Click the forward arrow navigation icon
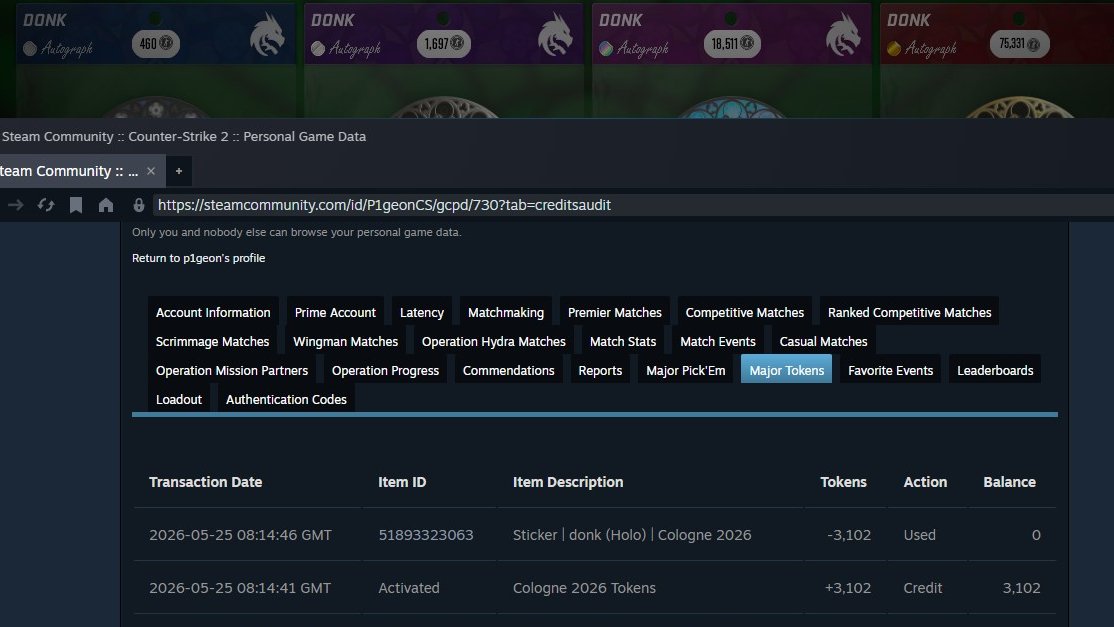The width and height of the screenshot is (1114, 627). [x=16, y=205]
